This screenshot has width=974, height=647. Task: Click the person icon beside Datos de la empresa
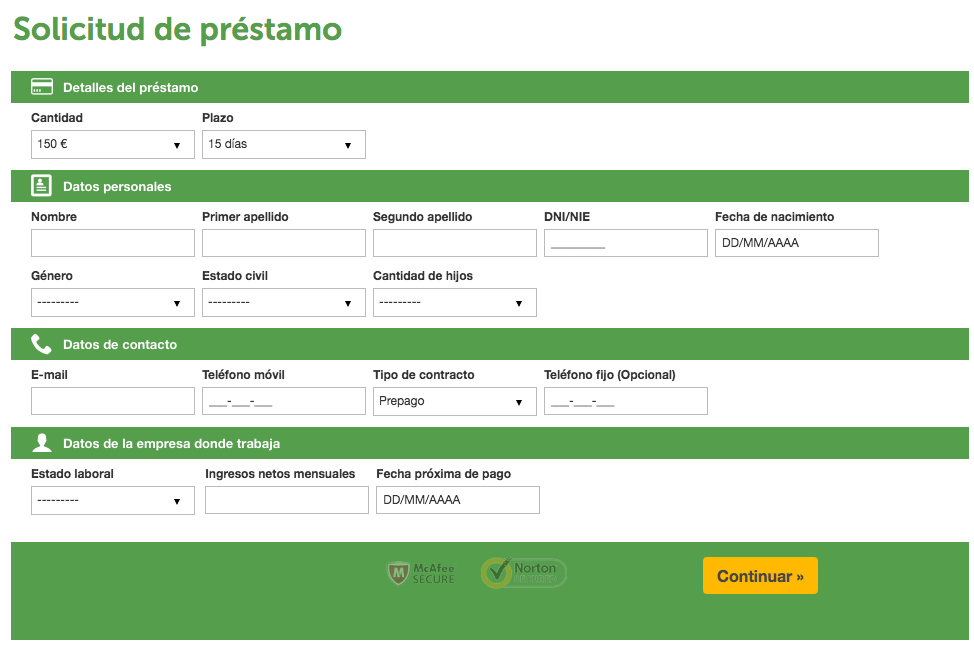(42, 443)
